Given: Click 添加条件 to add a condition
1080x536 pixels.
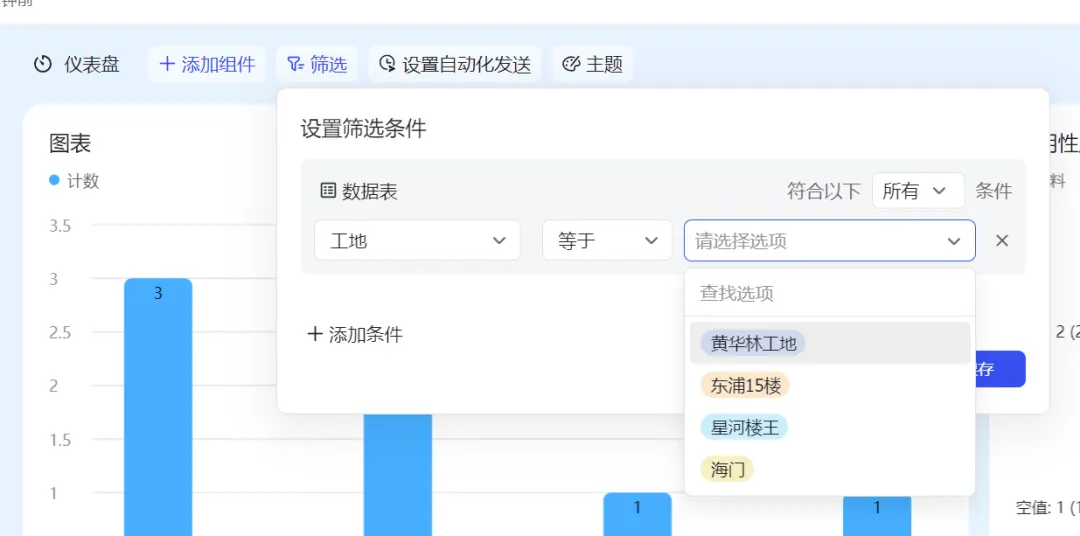Looking at the screenshot, I should (355, 335).
